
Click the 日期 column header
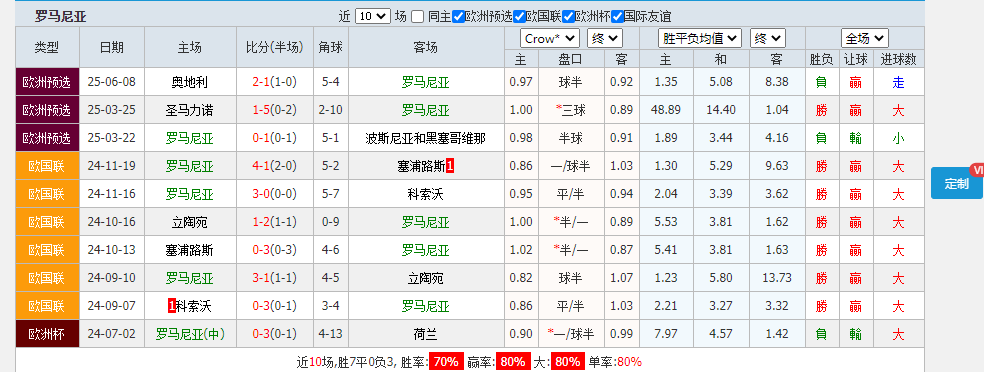pos(112,47)
